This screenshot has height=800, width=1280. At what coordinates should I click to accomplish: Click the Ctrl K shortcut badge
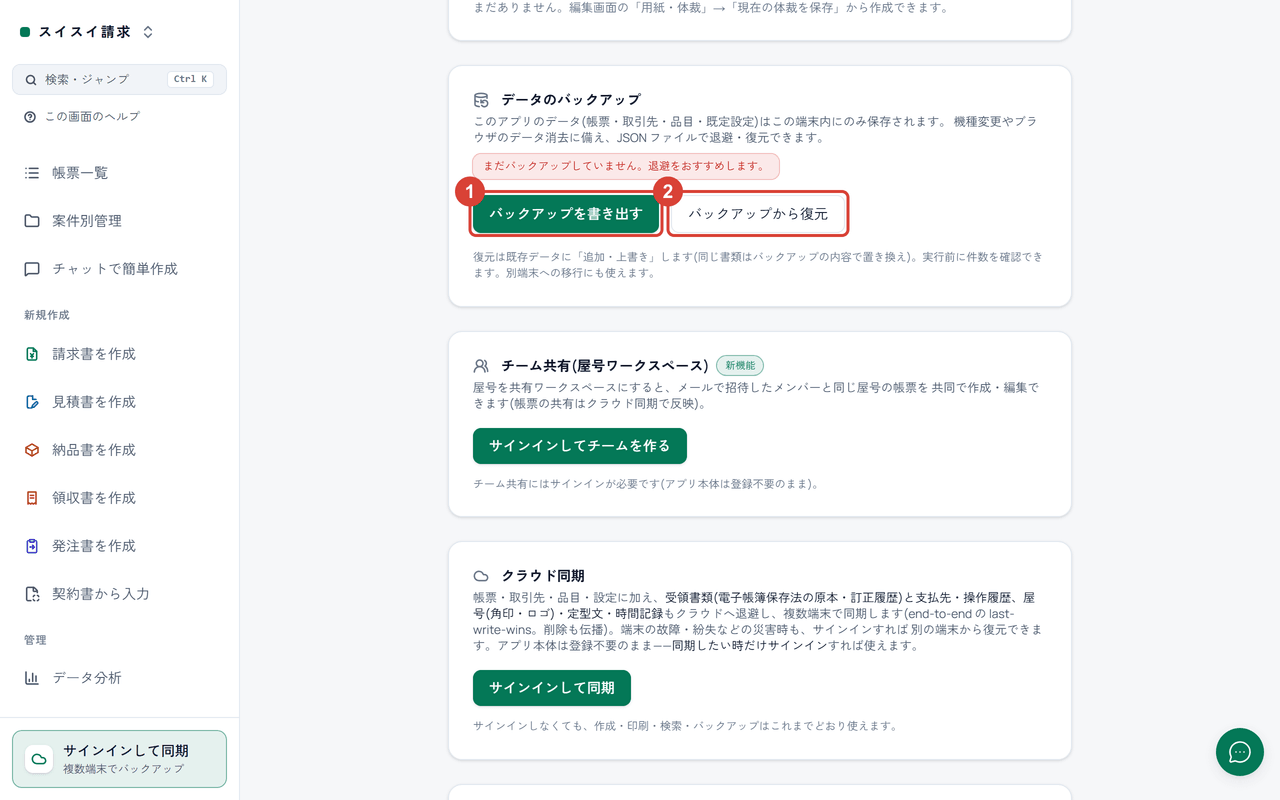190,80
